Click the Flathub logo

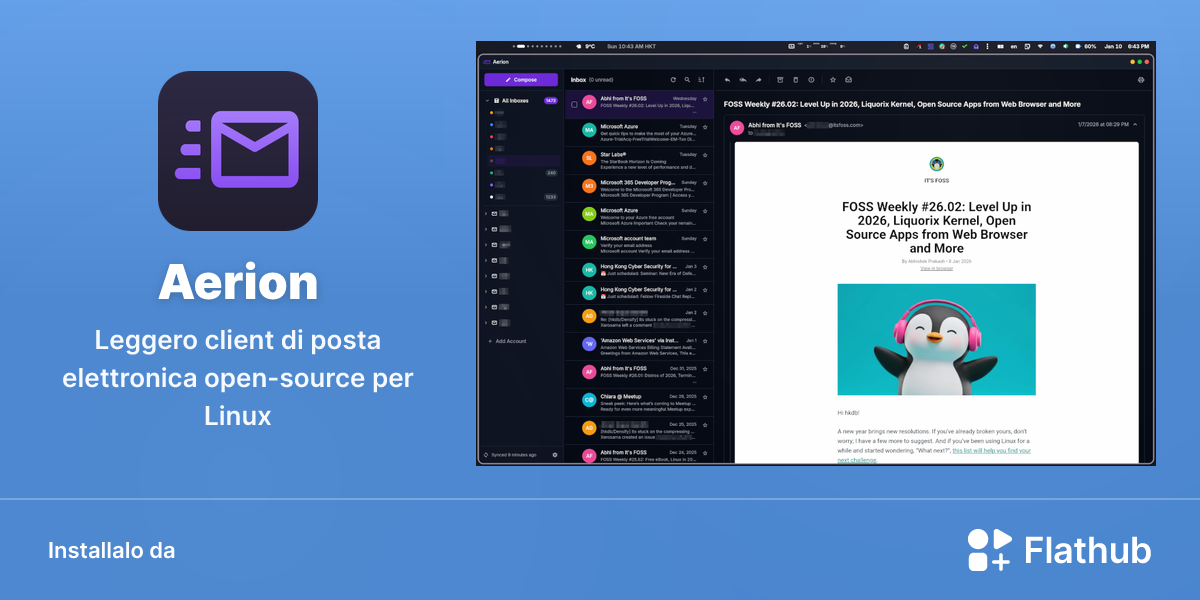(x=1059, y=550)
